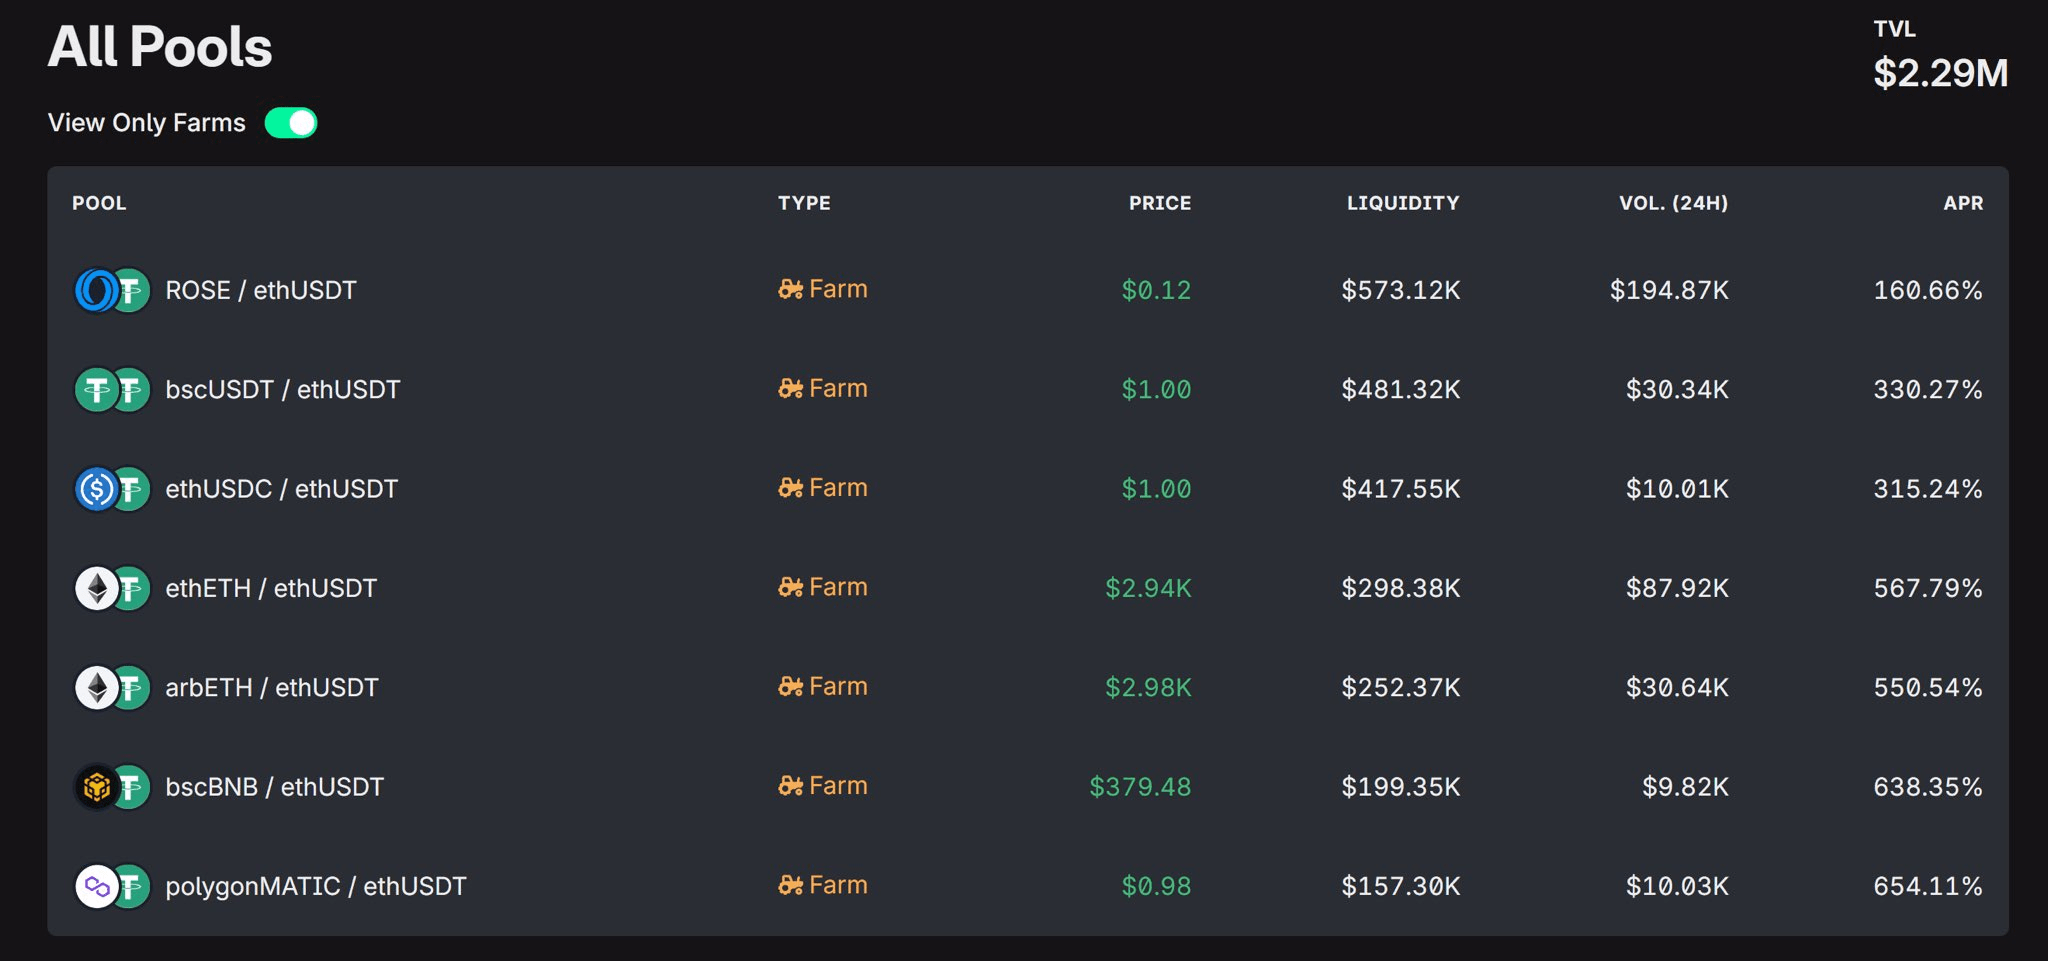This screenshot has width=2048, height=961.
Task: Sort pools by the Liquidity column header
Action: [1402, 203]
